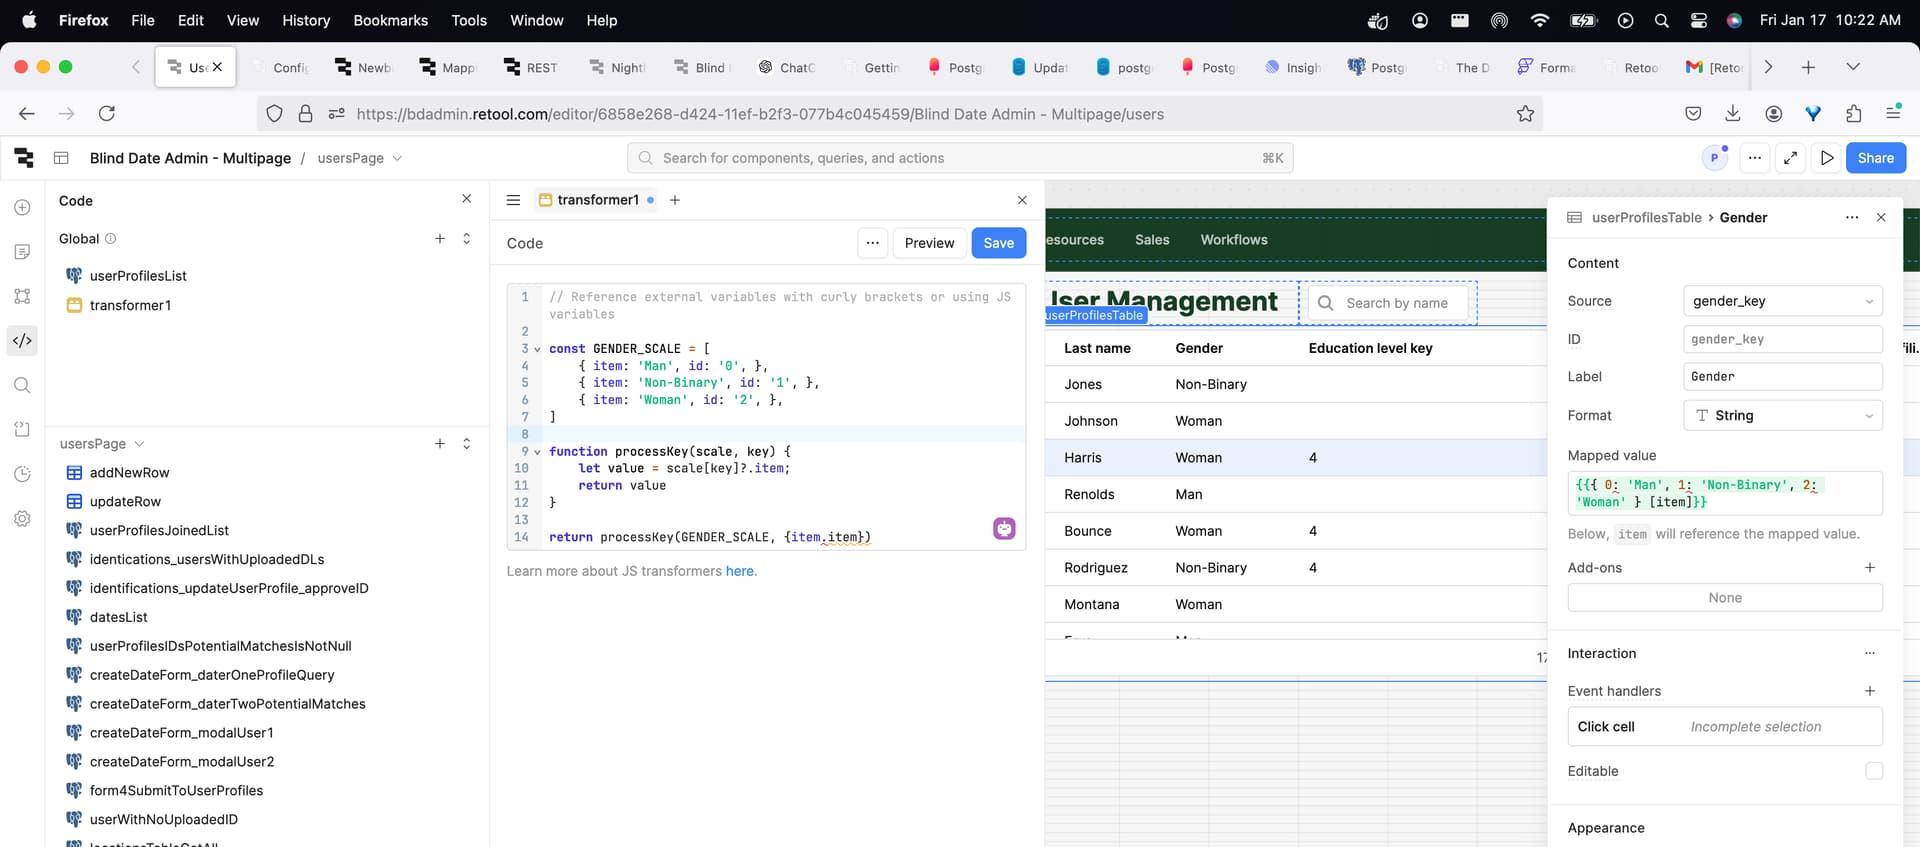Open the Bookmarks menu in menu bar
This screenshot has width=1920, height=847.
(x=390, y=20)
